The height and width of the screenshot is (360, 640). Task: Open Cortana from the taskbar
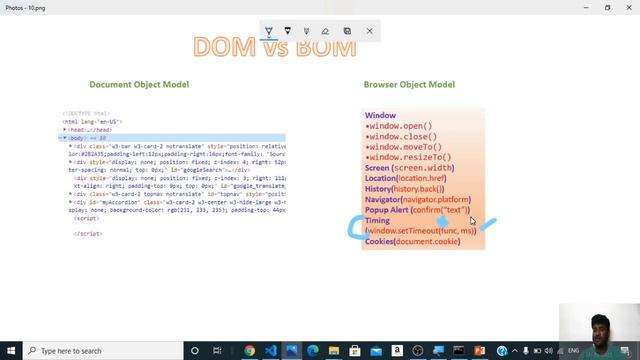coord(195,351)
